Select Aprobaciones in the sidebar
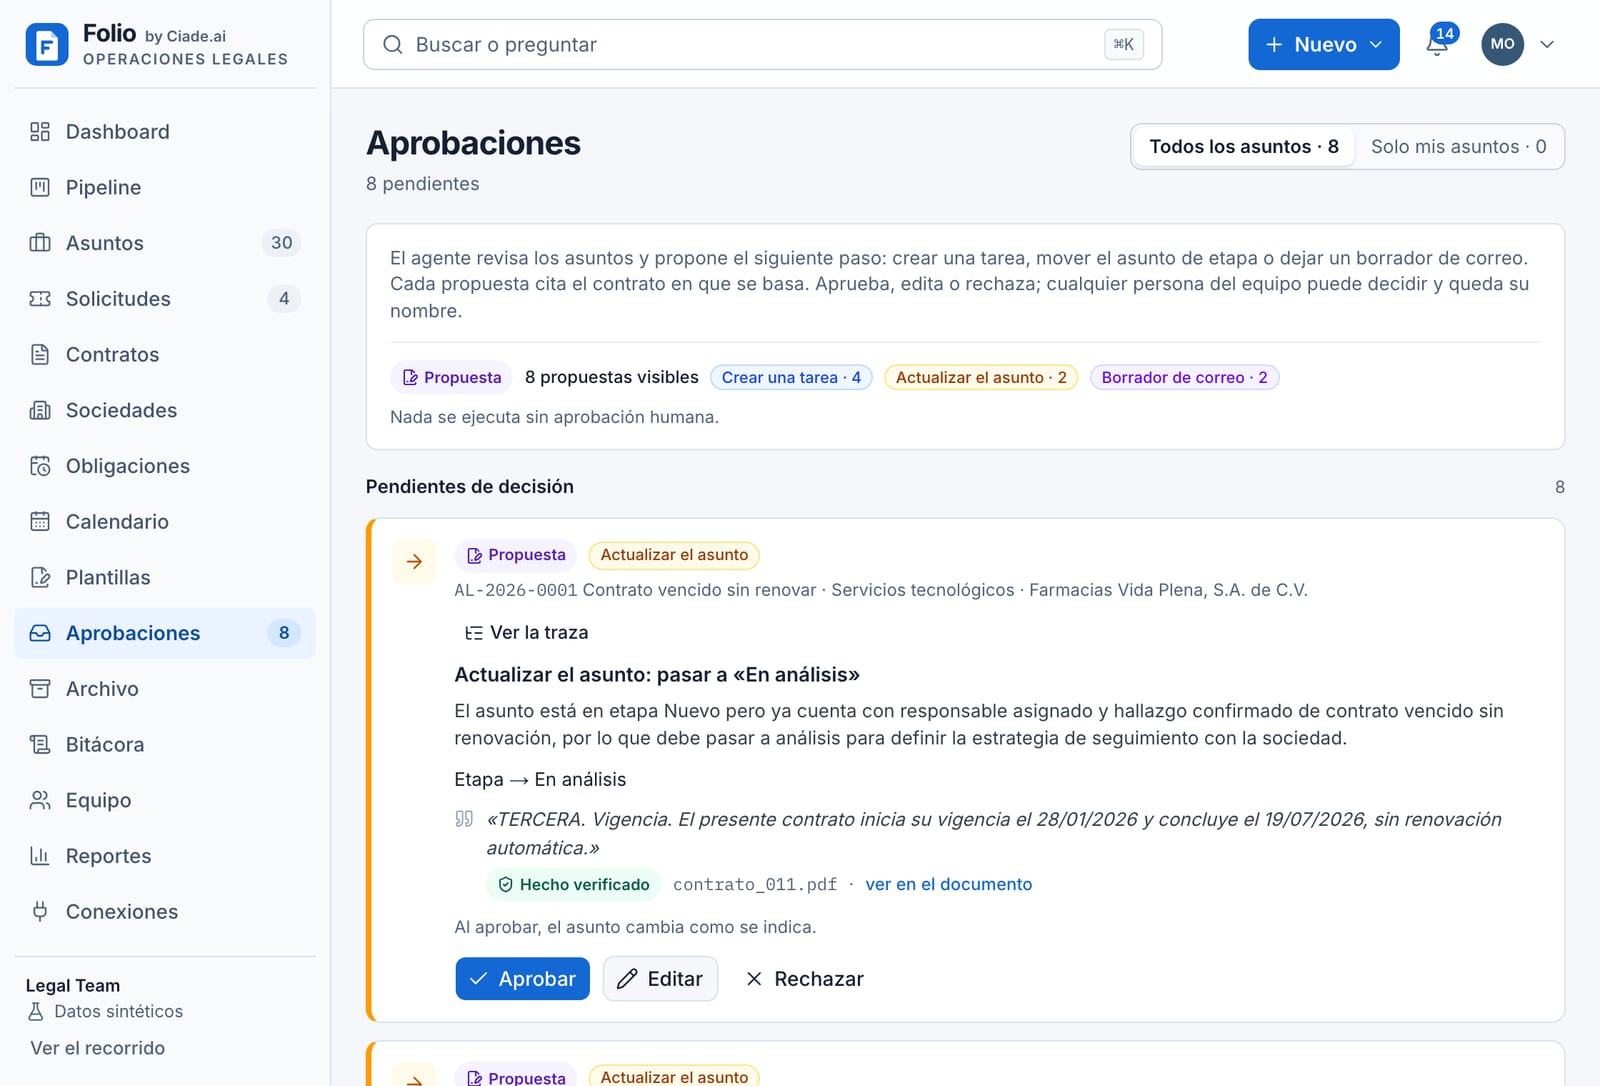 click(x=165, y=633)
